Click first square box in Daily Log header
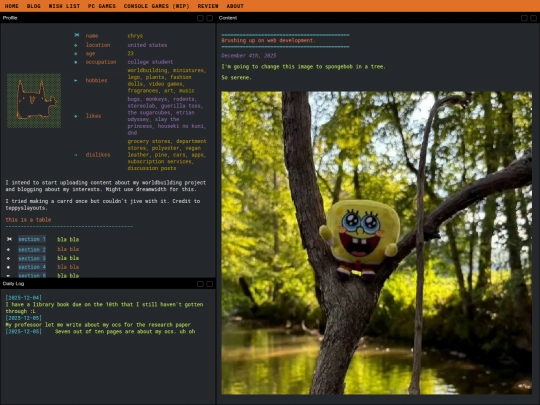 (x=200, y=284)
